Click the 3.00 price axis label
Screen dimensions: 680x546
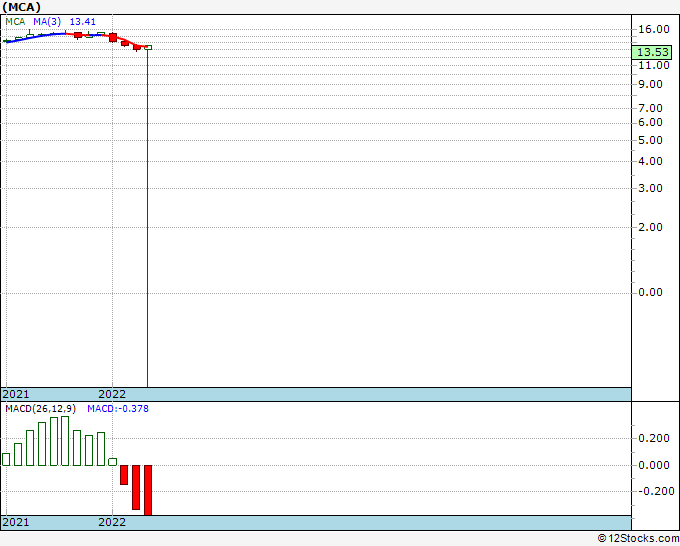coord(650,188)
